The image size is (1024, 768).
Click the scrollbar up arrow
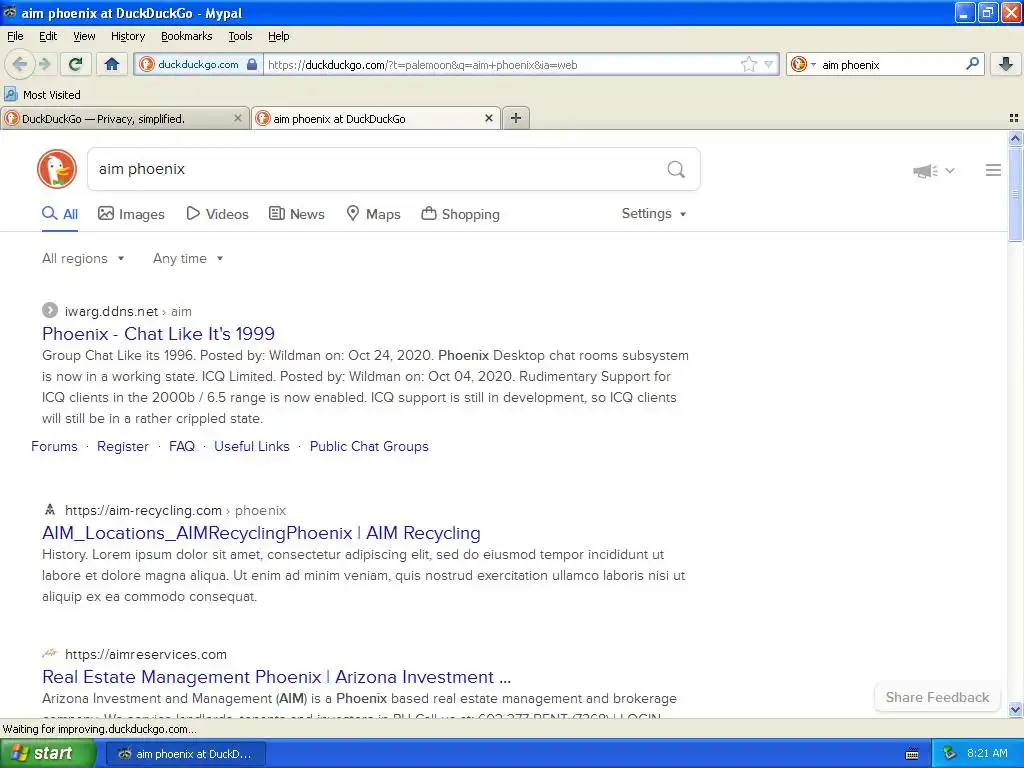(1015, 138)
